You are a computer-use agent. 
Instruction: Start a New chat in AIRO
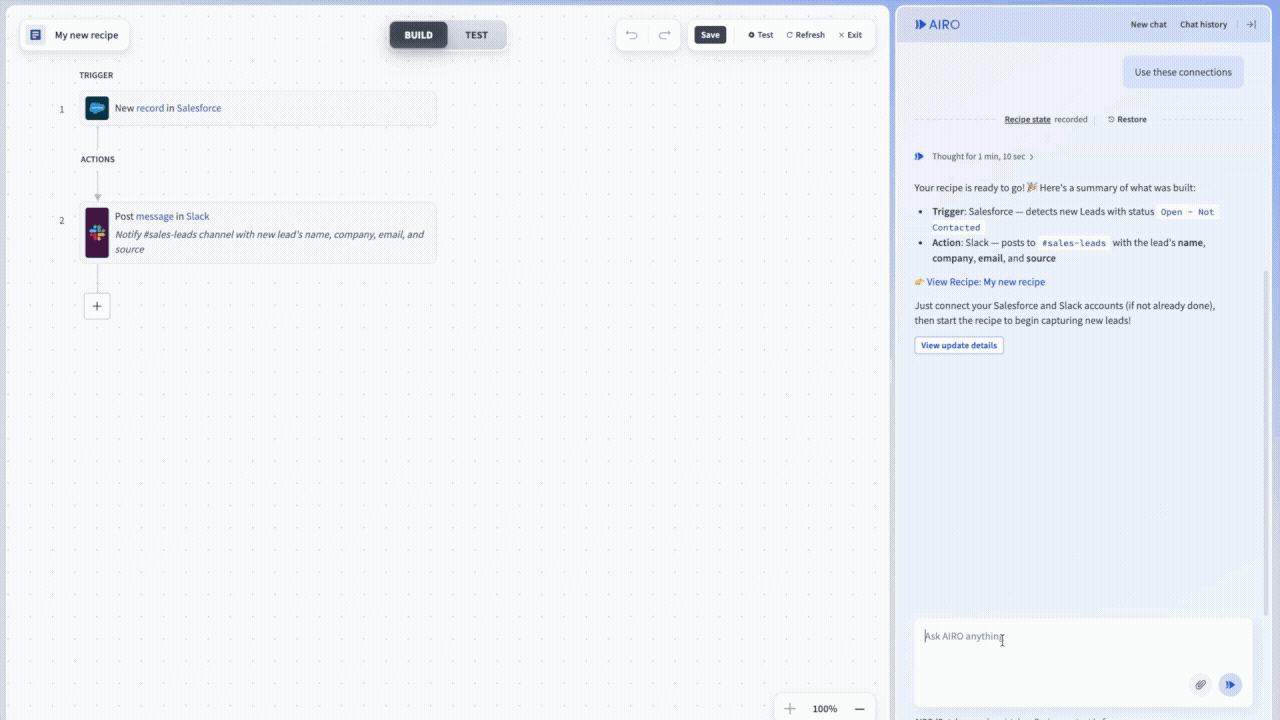pos(1148,24)
